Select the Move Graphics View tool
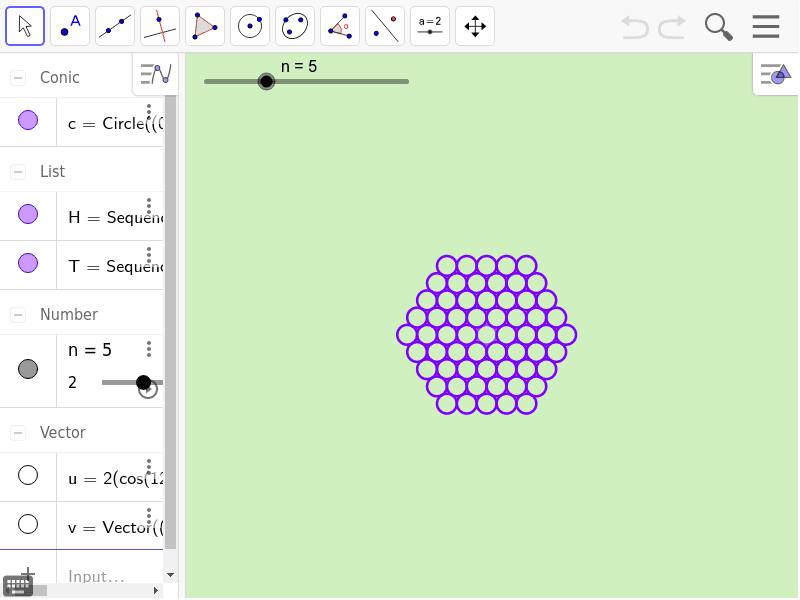The width and height of the screenshot is (800, 600). 474,26
